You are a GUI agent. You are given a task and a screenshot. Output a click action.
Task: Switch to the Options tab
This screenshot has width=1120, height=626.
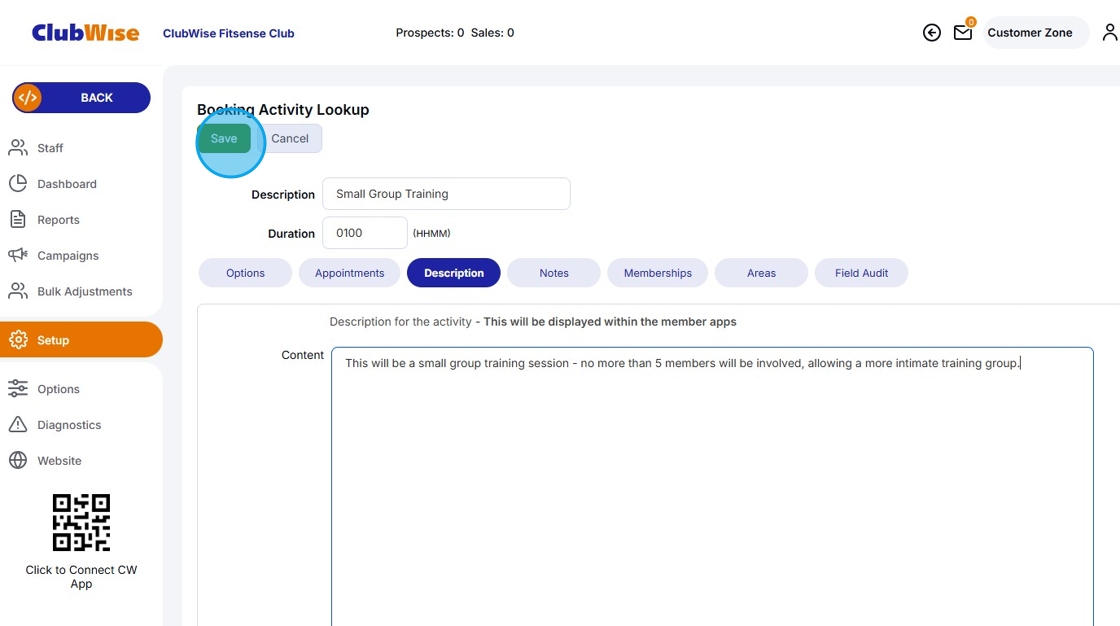pos(245,273)
